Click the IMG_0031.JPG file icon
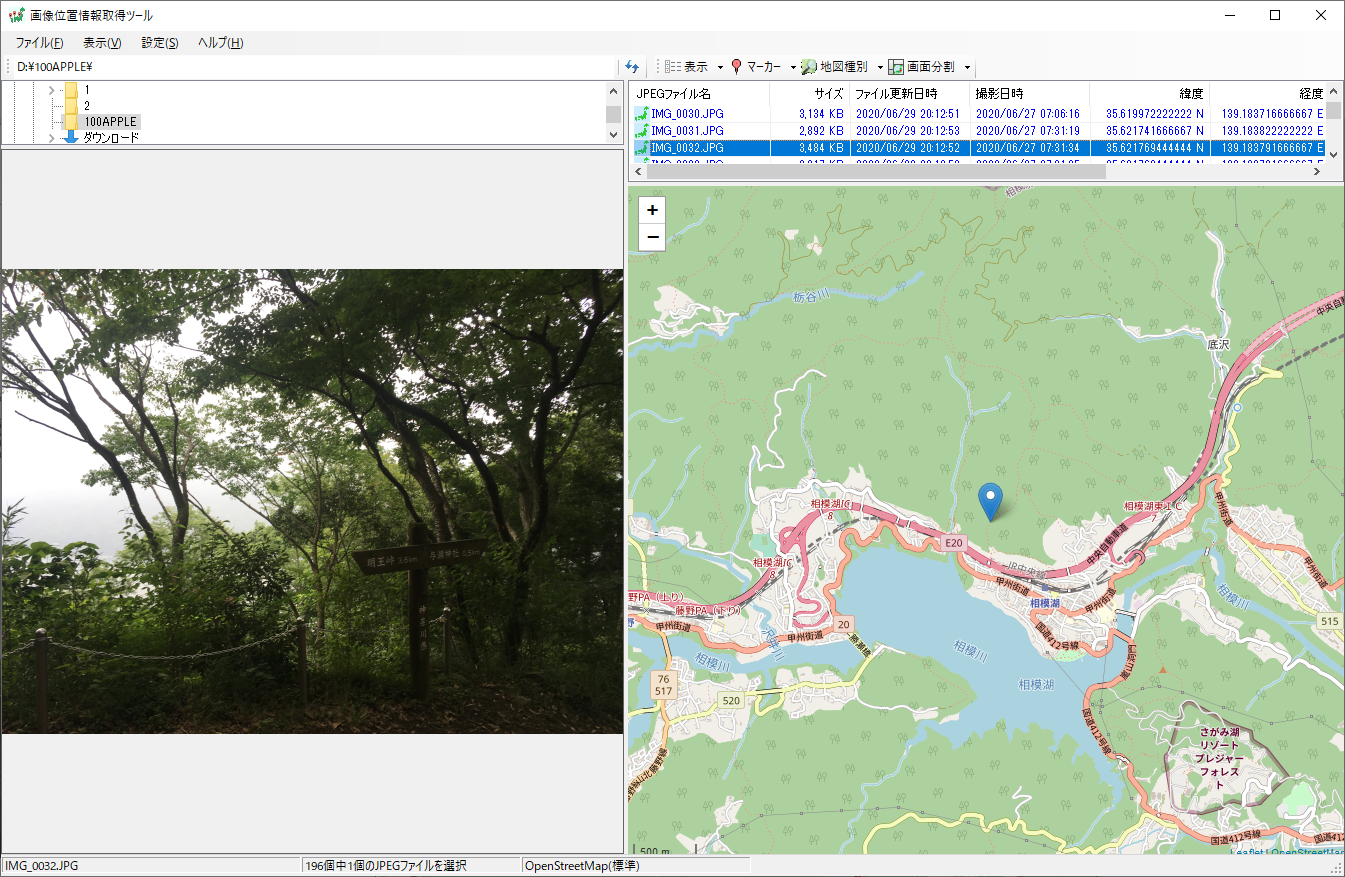The height and width of the screenshot is (877, 1345). (x=640, y=131)
